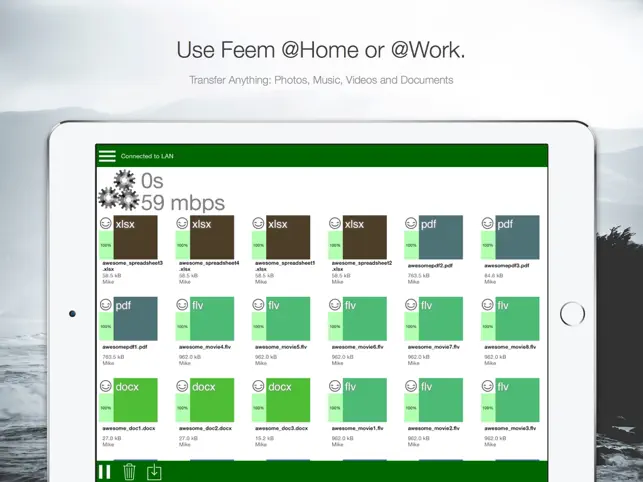Click the file name "awesome_doc2.docx"

[205, 428]
